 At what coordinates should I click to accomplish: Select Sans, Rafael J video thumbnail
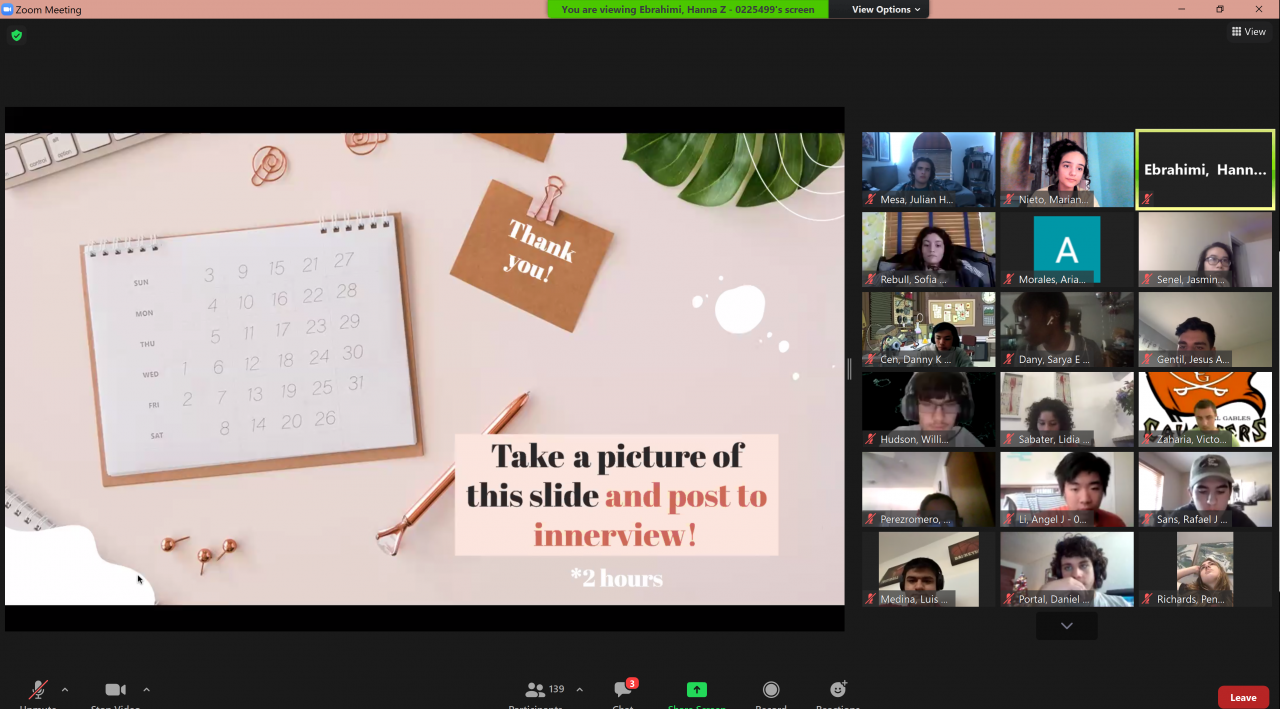[1205, 490]
